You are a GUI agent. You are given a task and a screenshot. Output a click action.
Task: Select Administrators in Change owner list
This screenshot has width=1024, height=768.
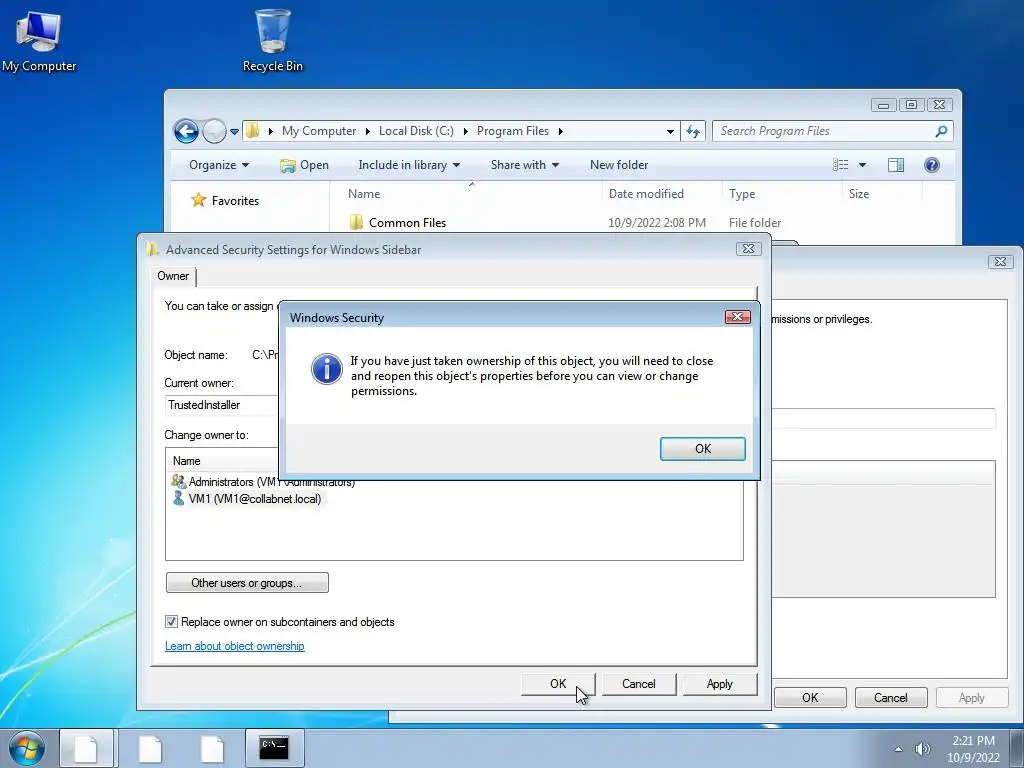coord(263,482)
